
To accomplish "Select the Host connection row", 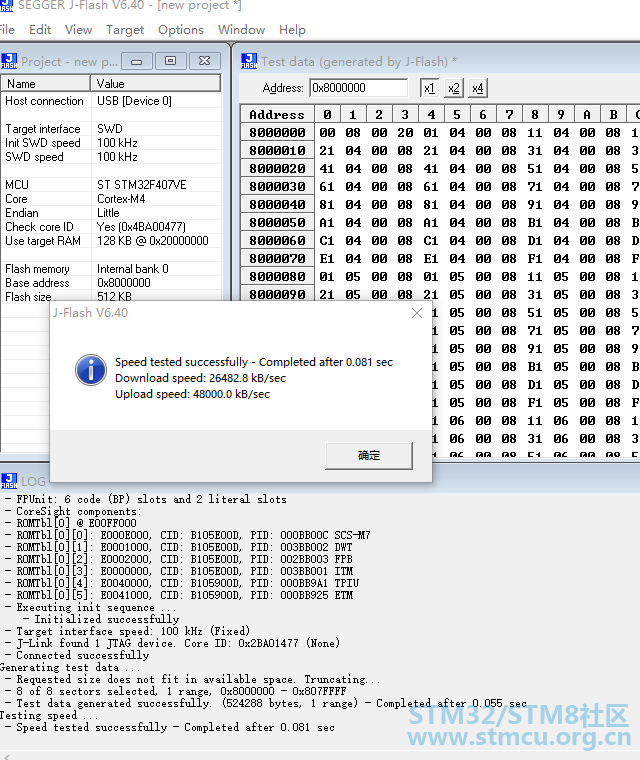I will [x=111, y=101].
